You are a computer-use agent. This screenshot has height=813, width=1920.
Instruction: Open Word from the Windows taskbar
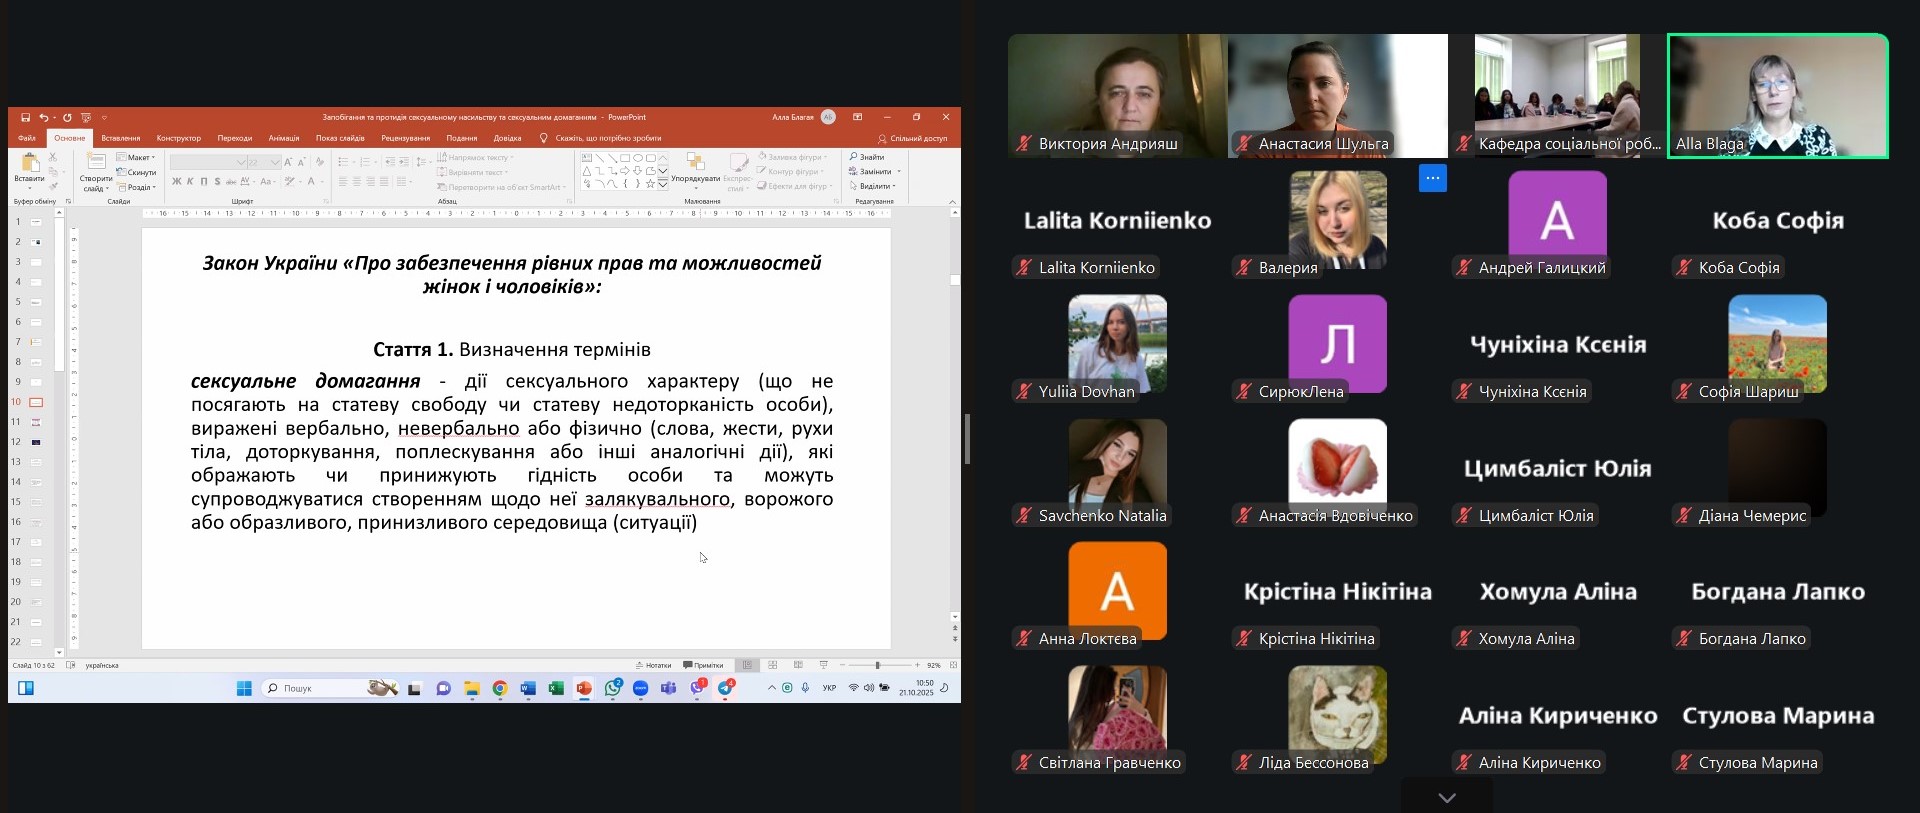[528, 688]
